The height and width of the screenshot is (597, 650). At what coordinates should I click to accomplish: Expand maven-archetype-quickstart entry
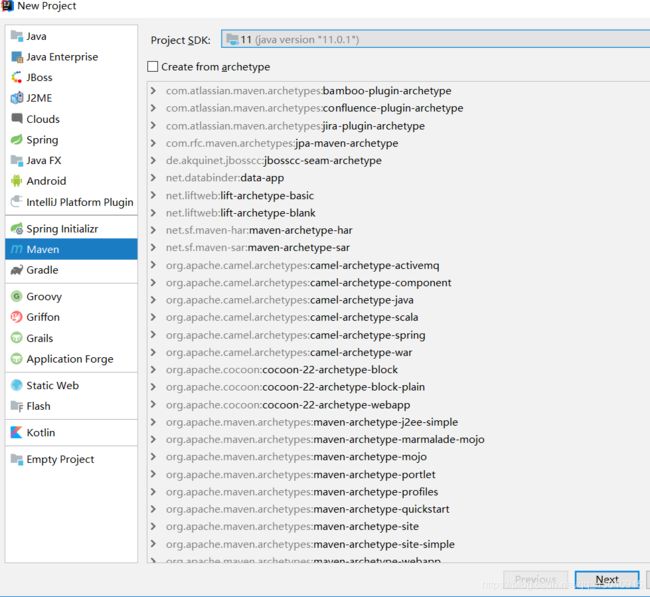(153, 509)
